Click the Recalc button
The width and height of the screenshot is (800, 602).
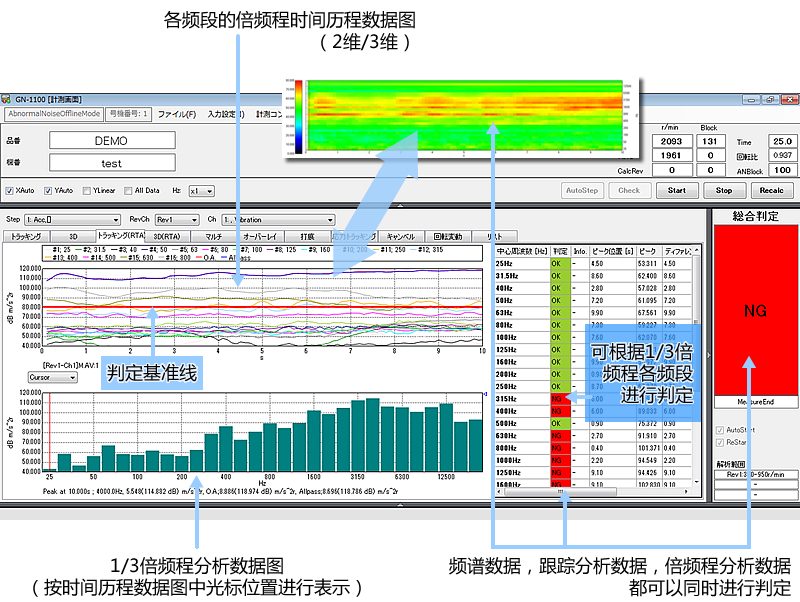(x=771, y=190)
